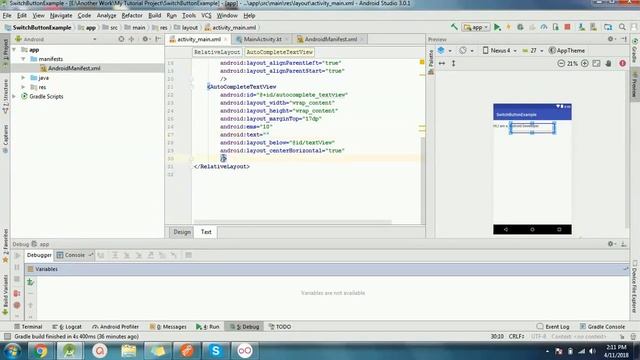The image size is (640, 360).
Task: Open the Event Log
Action: pos(553,327)
